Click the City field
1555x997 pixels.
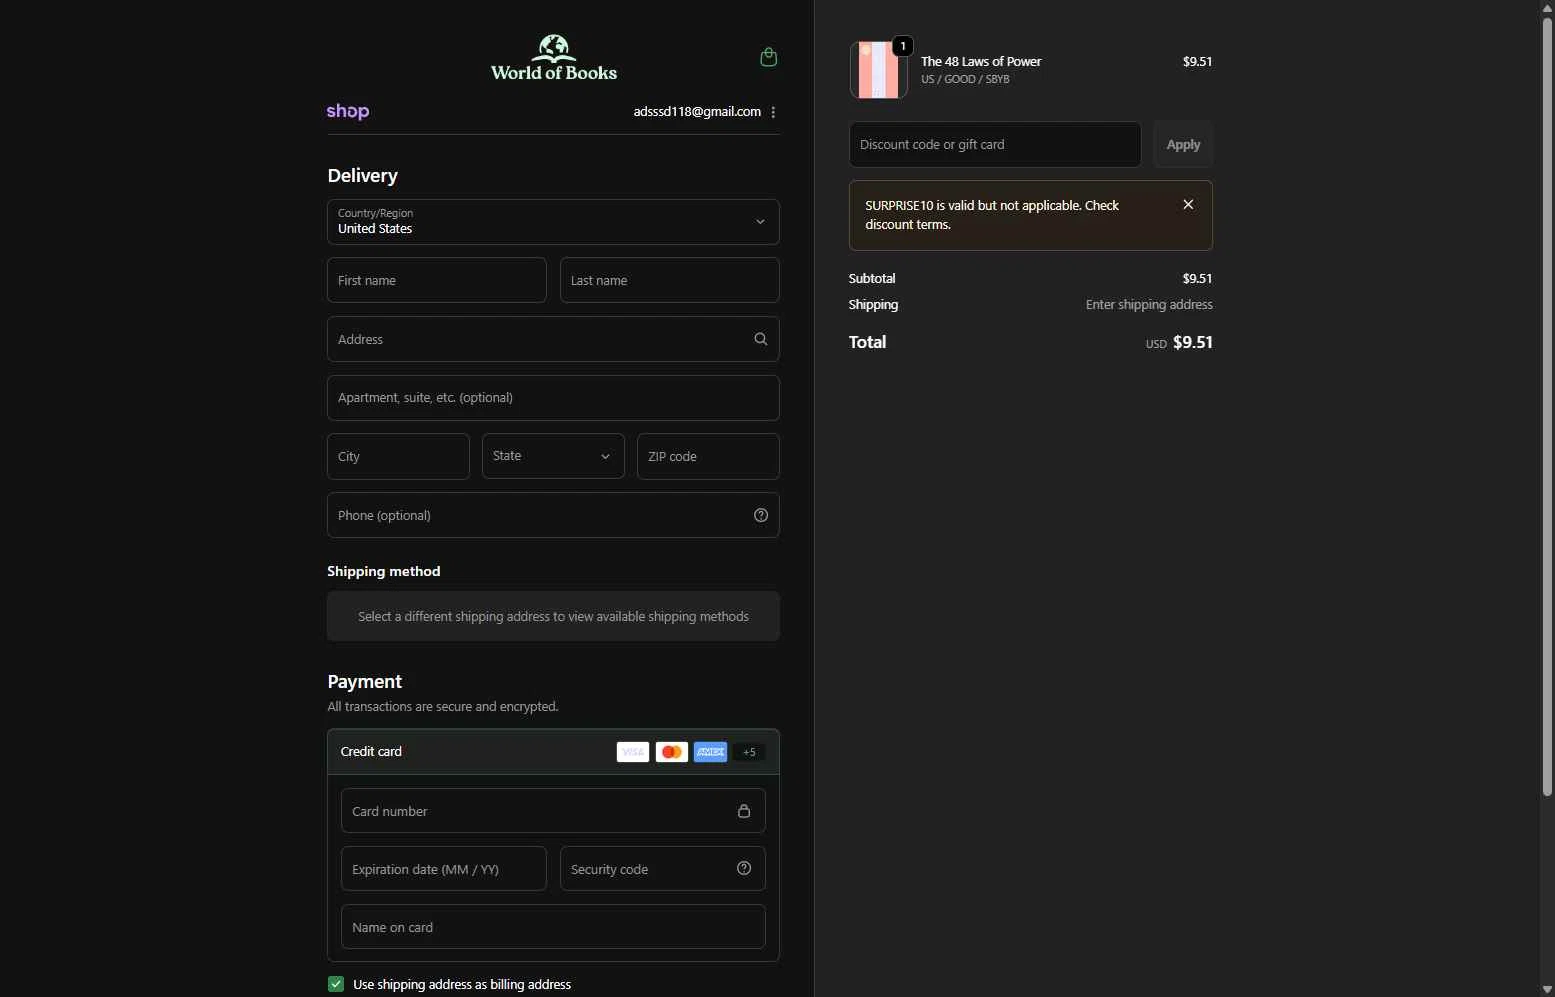[x=398, y=456]
